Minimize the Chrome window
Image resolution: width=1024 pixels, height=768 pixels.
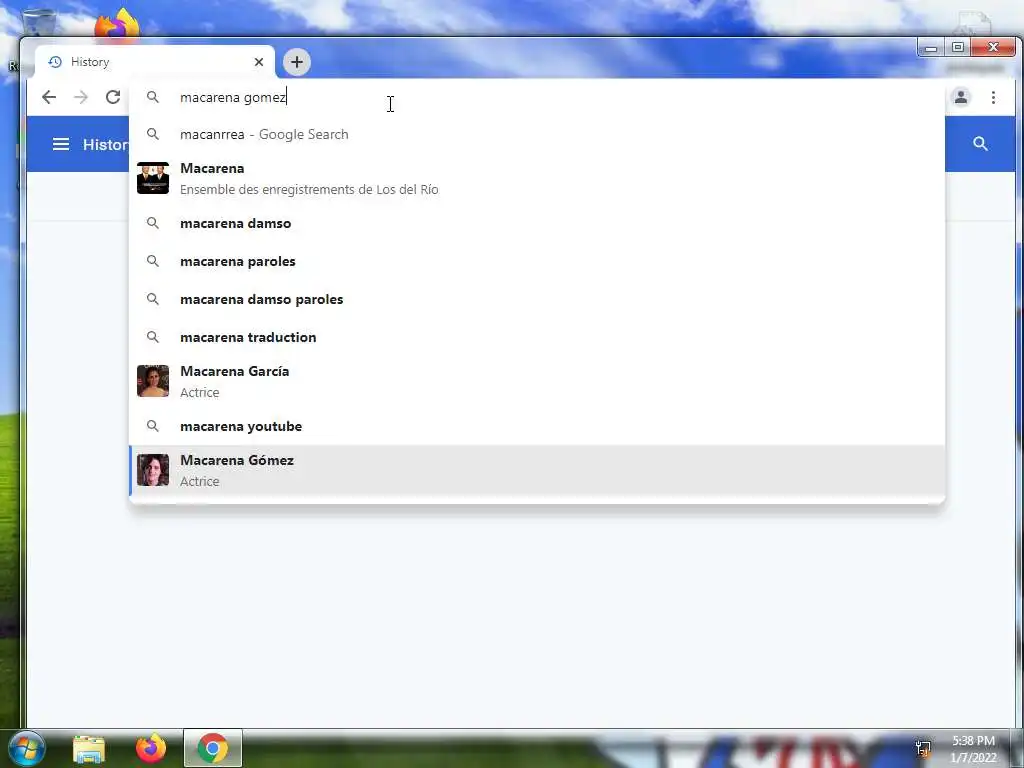931,48
